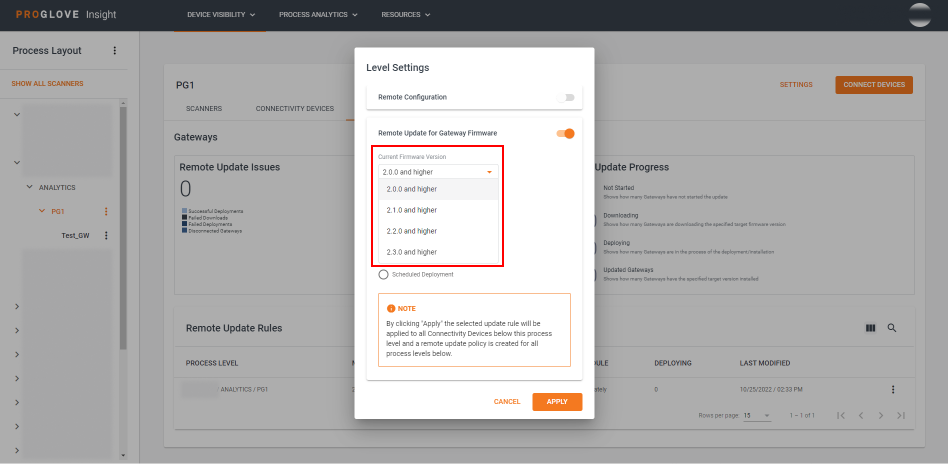Select the Scheduled Deployment radio button
This screenshot has height=464, width=948.
point(384,274)
